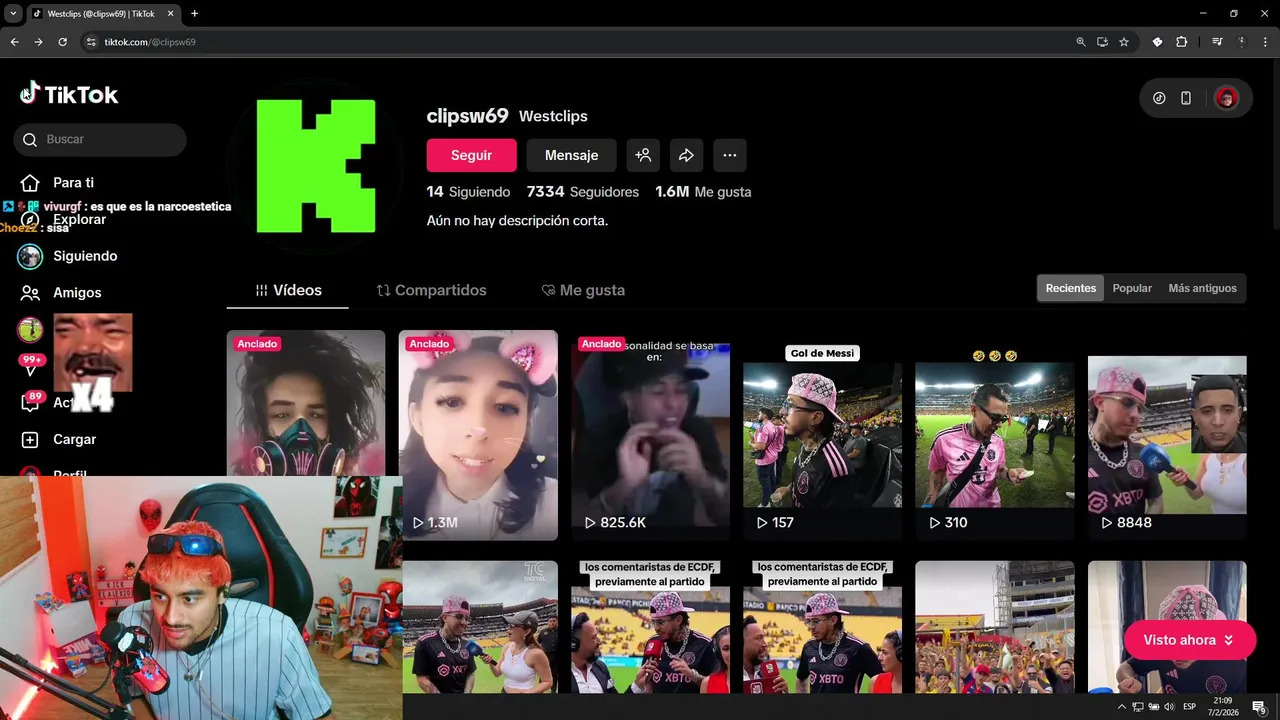This screenshot has height=720, width=1280.
Task: Click the TikTok logo in the sidebar
Action: (x=69, y=94)
